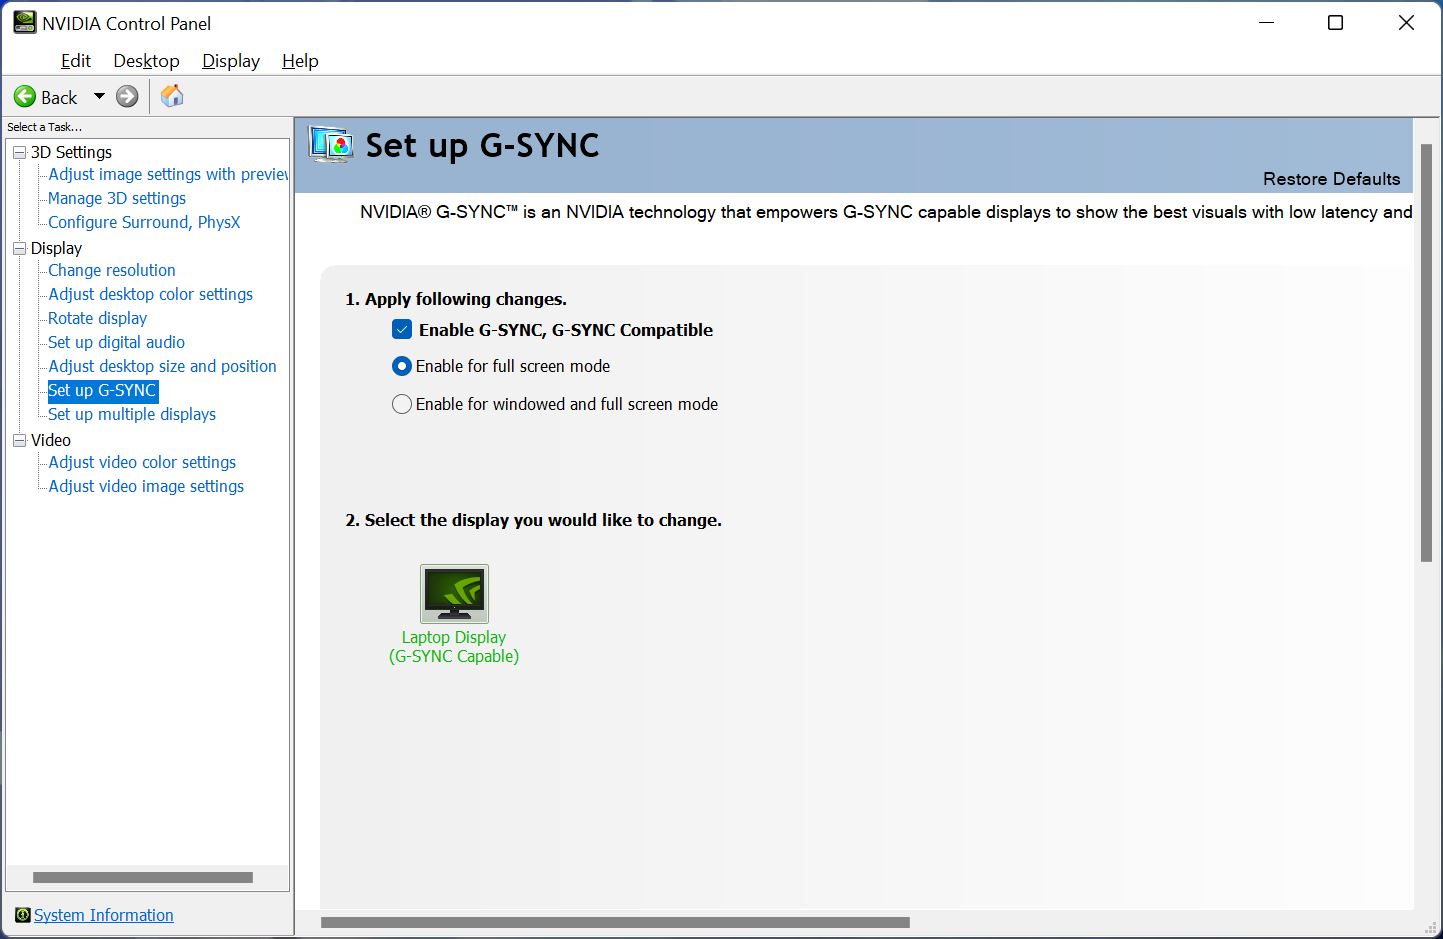Open Set up digital audio
Viewport: 1443px width, 939px height.
(x=117, y=342)
